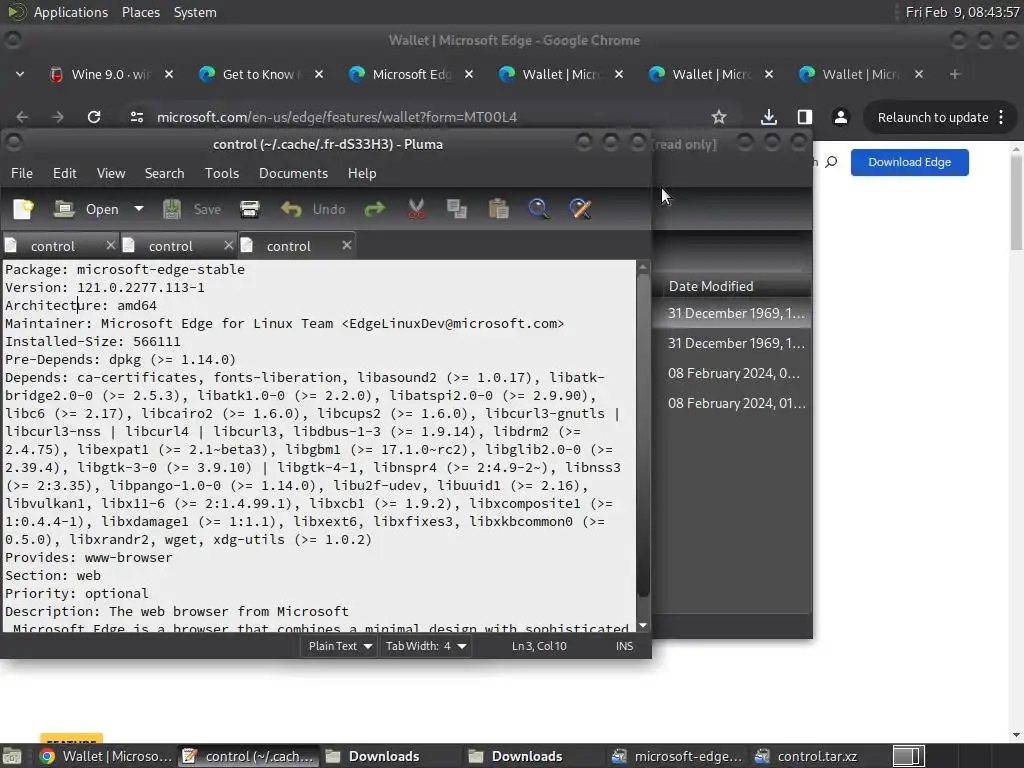Open the Search menu

pos(165,173)
